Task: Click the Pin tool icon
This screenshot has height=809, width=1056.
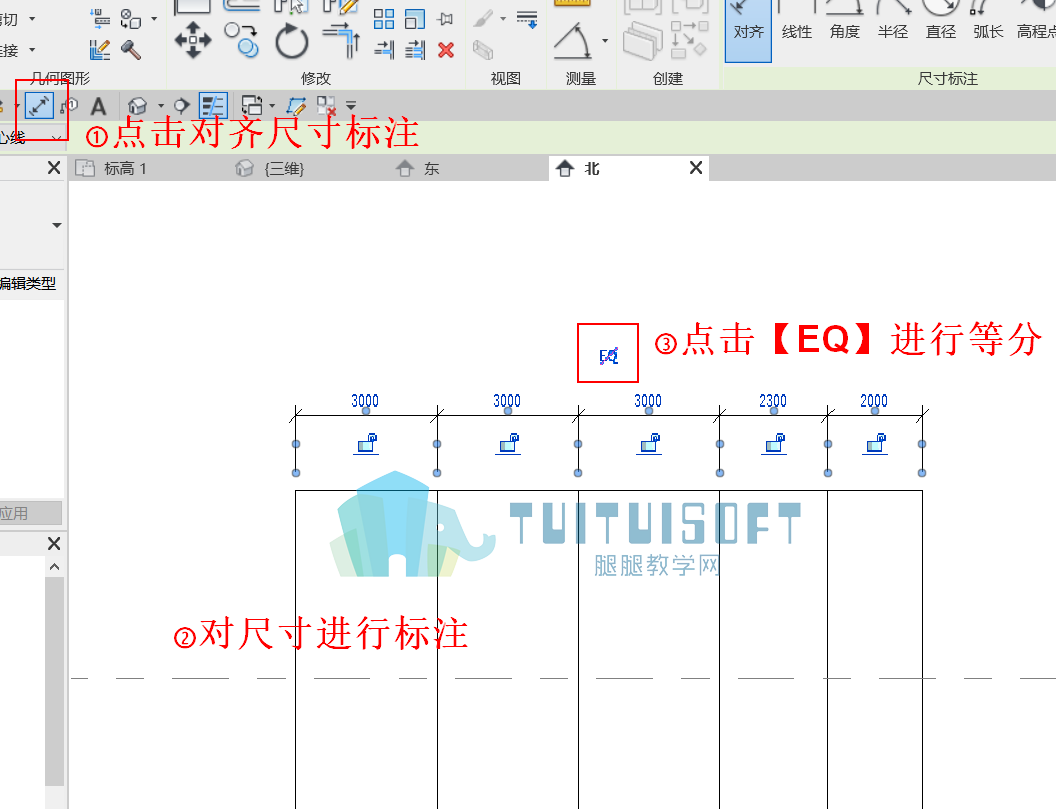Action: [x=445, y=19]
